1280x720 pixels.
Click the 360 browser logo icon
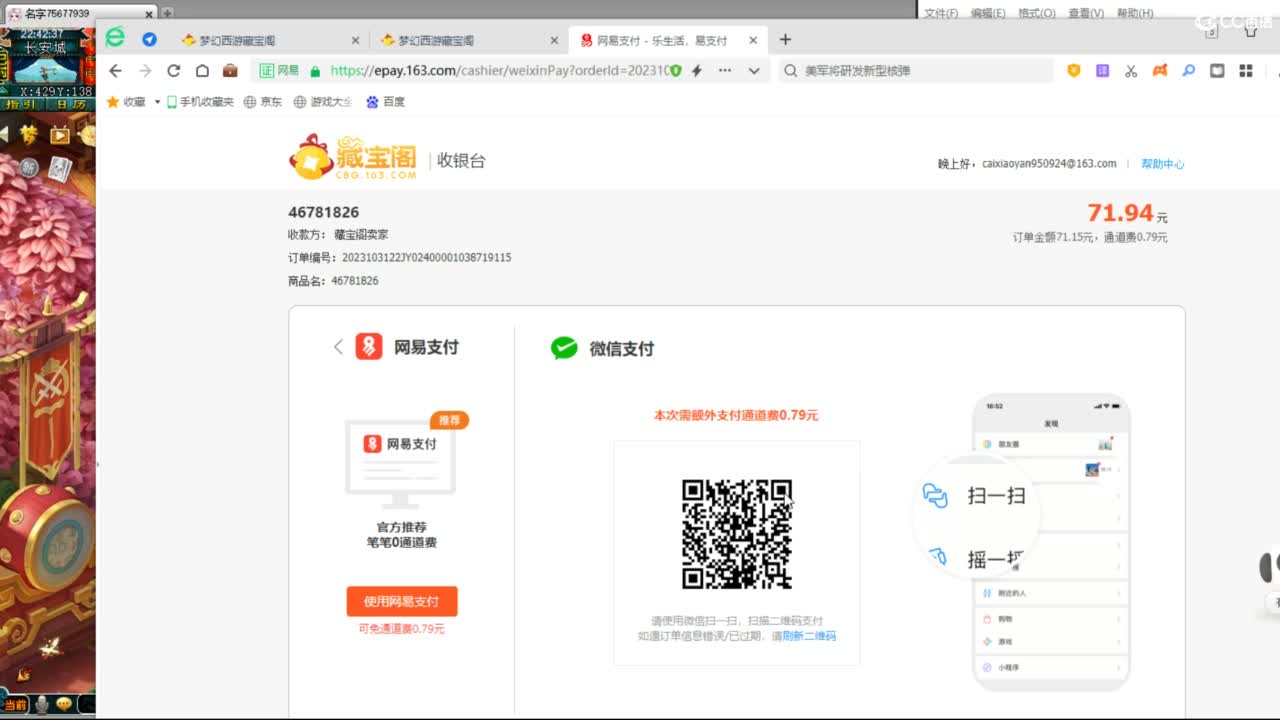(x=116, y=38)
